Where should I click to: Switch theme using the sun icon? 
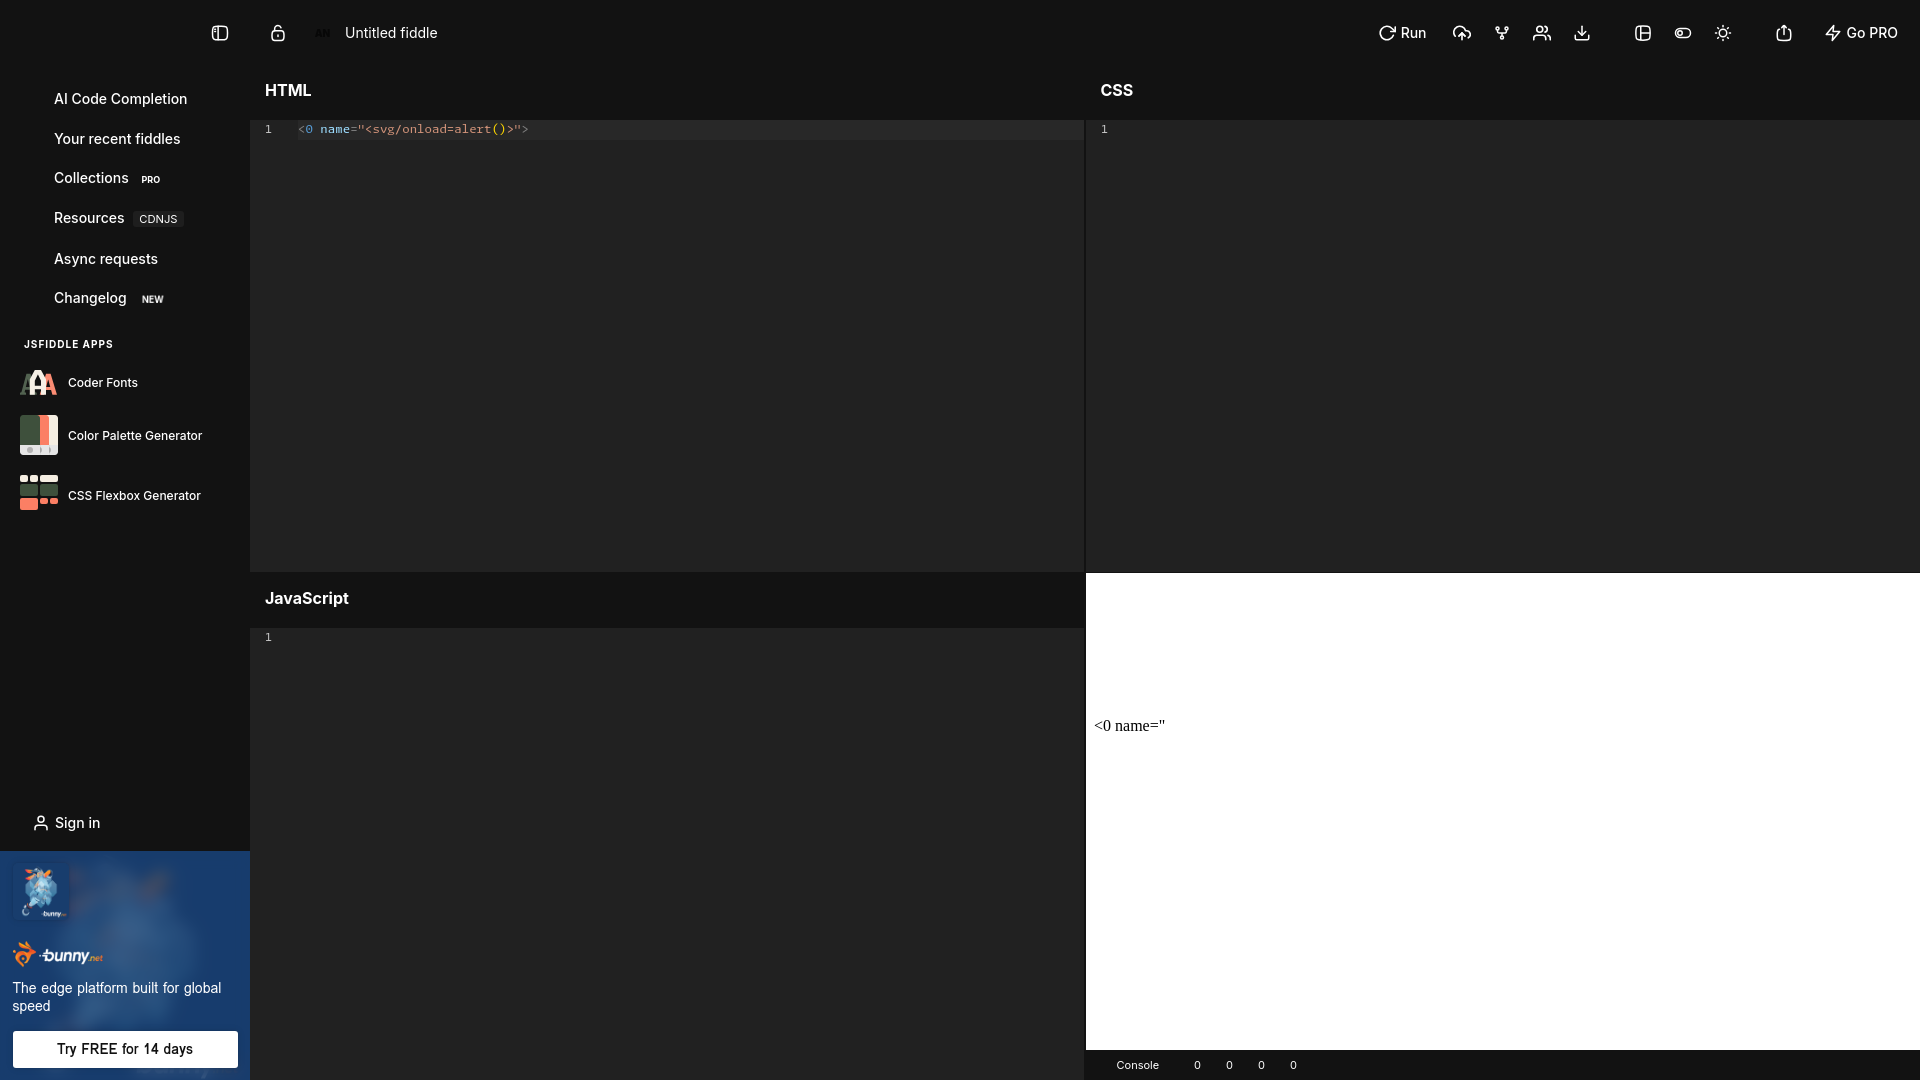[1722, 33]
